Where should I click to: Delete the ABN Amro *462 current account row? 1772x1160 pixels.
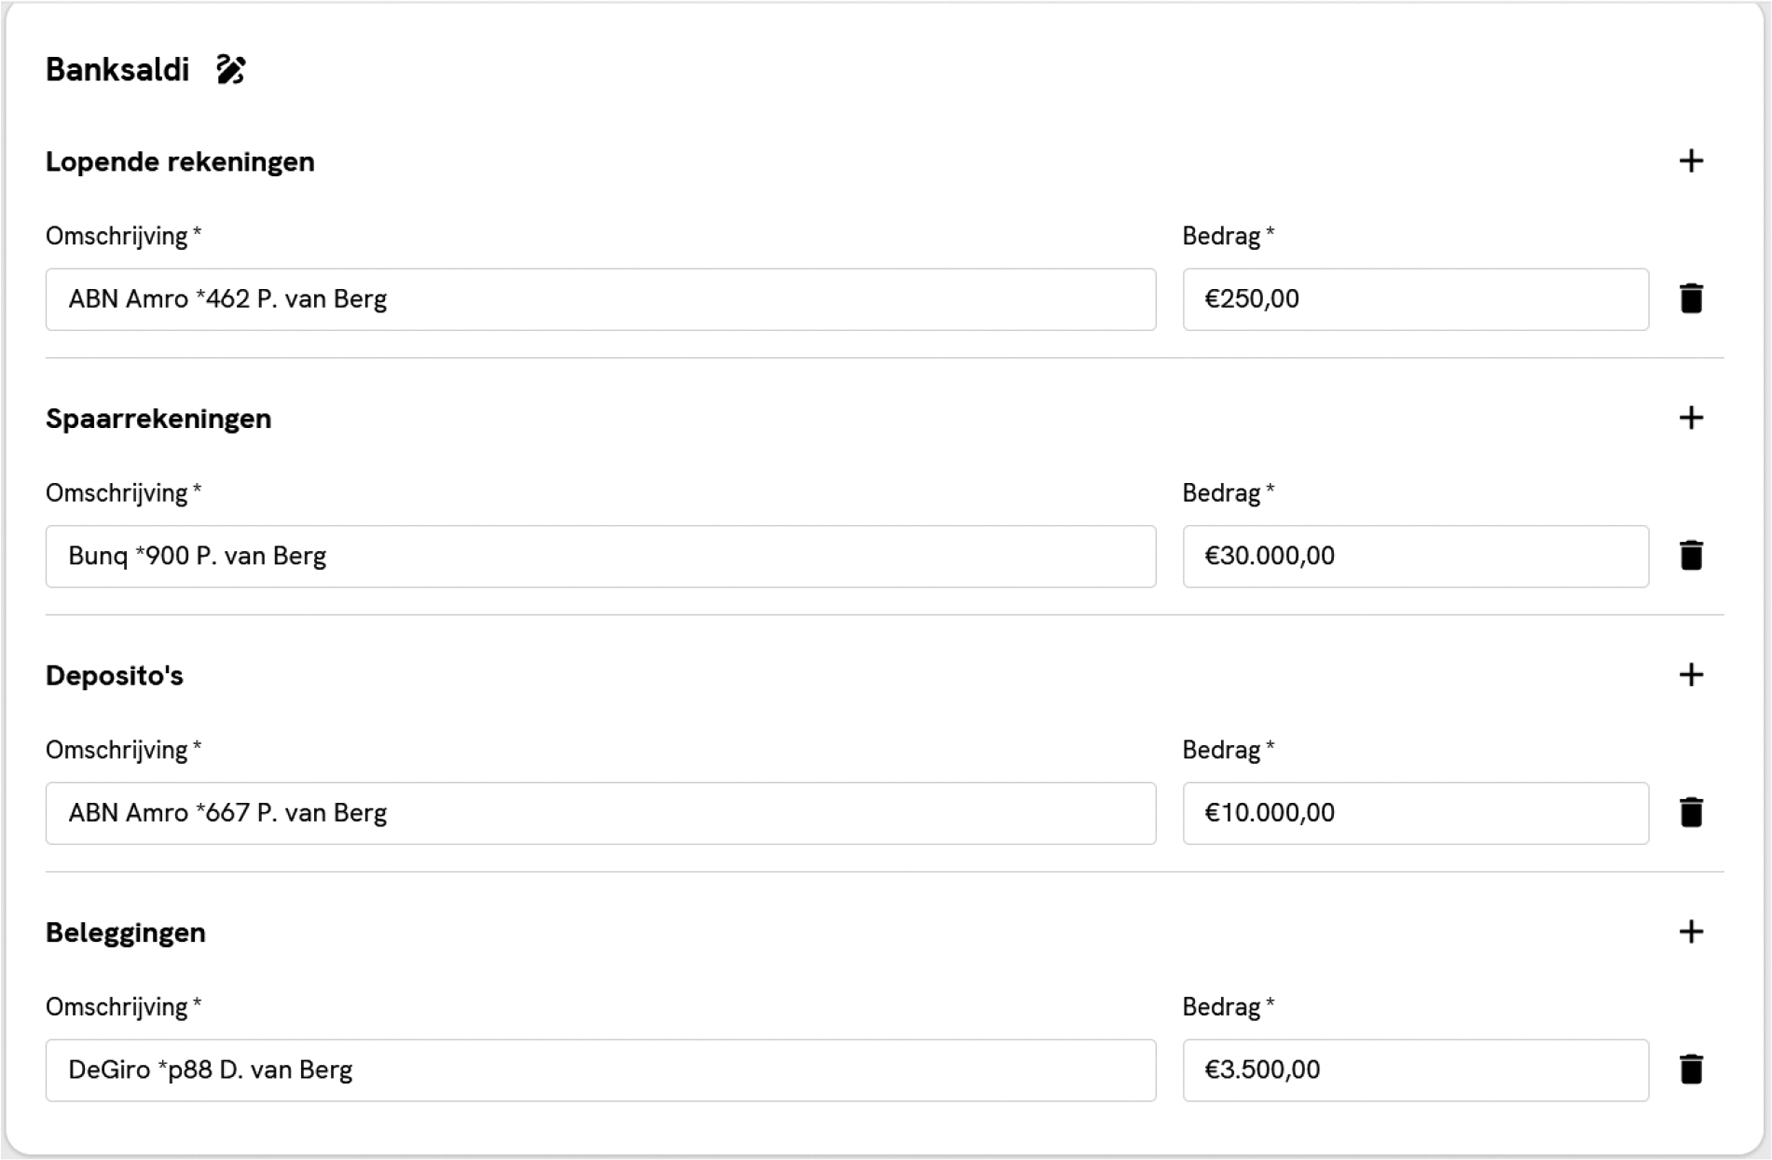pos(1690,299)
